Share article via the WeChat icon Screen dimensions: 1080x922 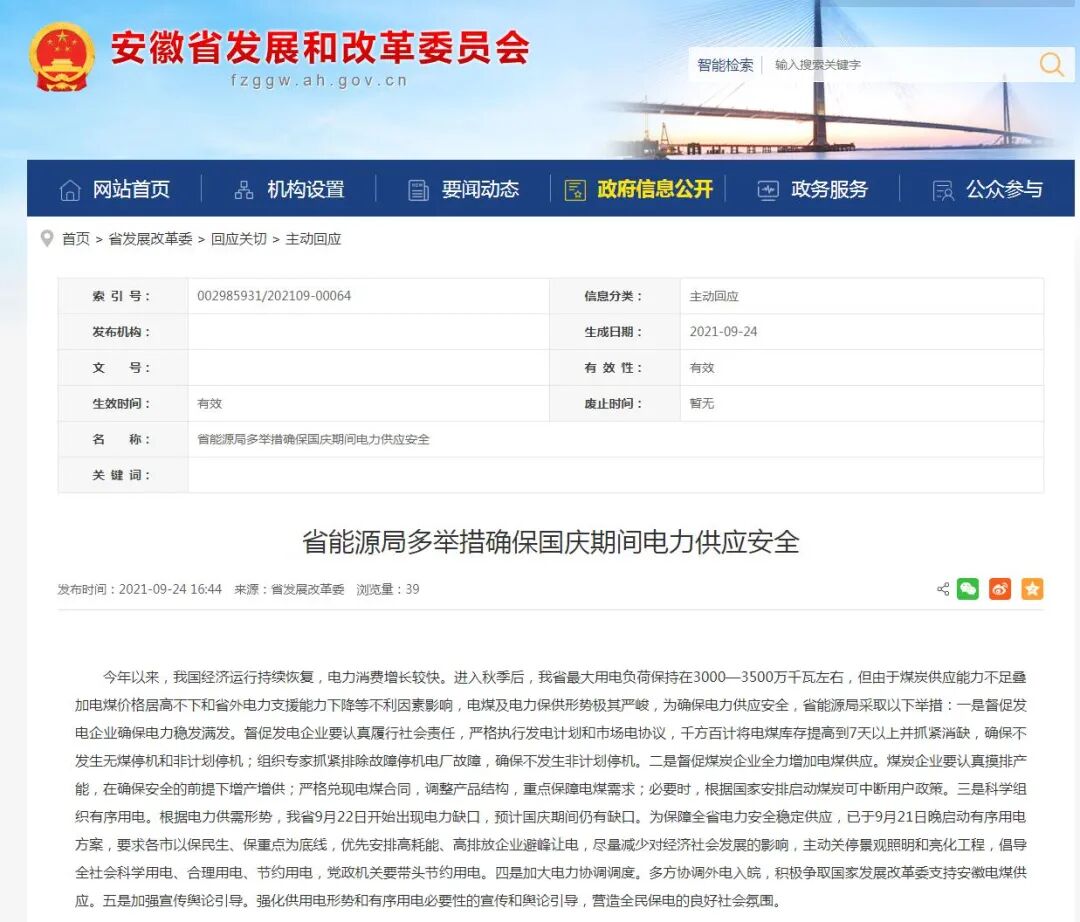tap(967, 589)
